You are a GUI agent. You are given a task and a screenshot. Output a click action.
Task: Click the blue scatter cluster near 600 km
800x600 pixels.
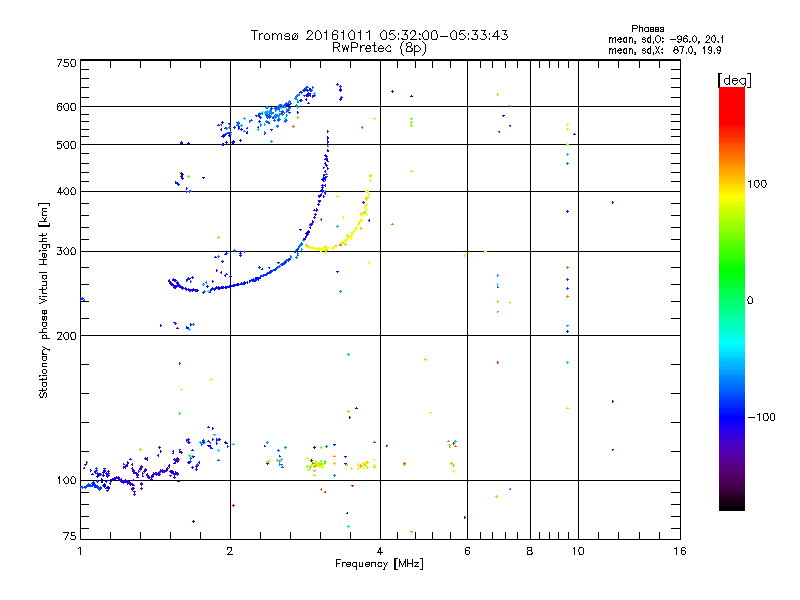[276, 113]
